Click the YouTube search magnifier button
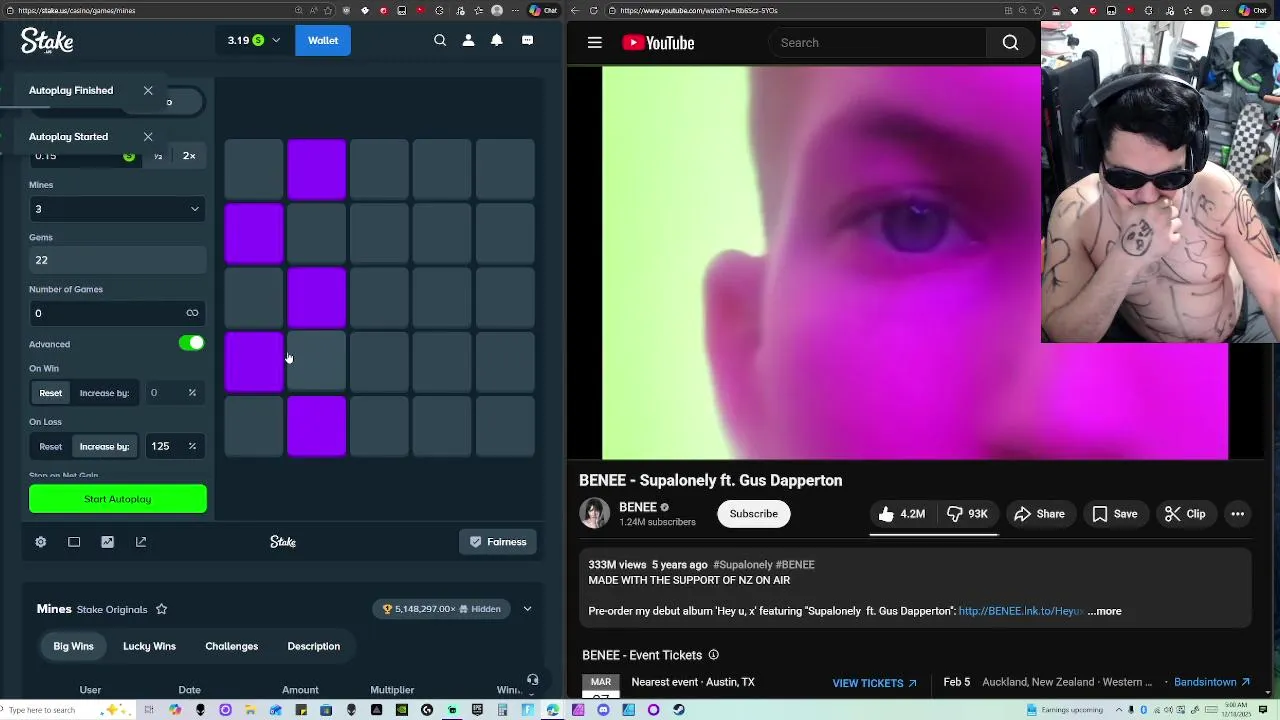 (1010, 42)
